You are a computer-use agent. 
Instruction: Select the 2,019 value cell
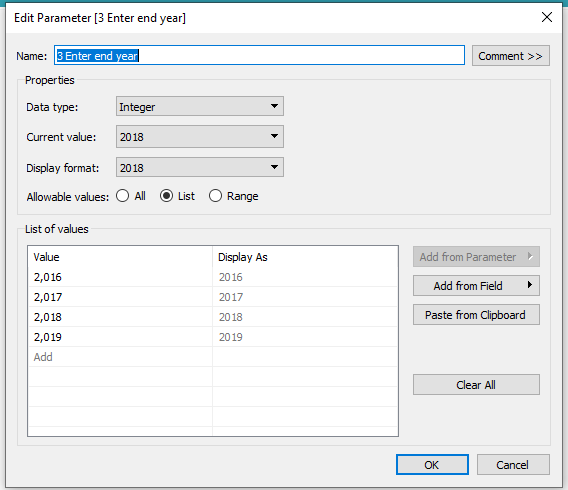pyautogui.click(x=120, y=337)
